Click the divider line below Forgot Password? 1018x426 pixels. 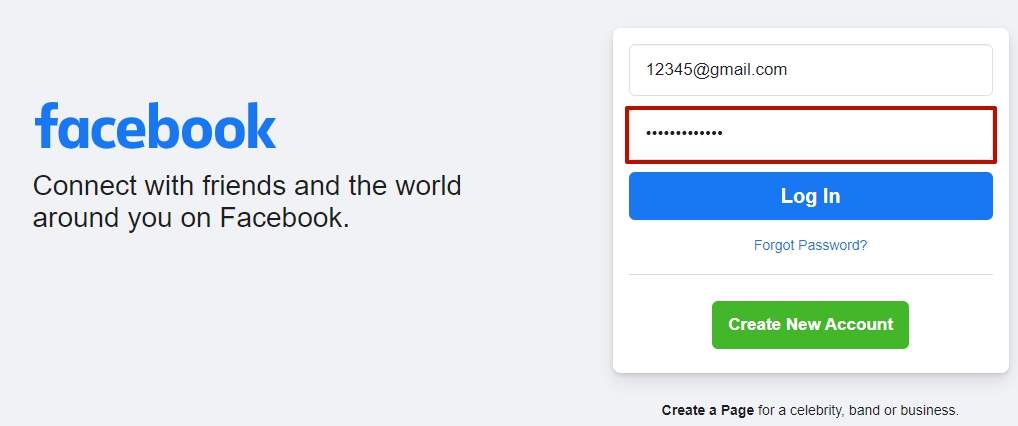pyautogui.click(x=810, y=274)
